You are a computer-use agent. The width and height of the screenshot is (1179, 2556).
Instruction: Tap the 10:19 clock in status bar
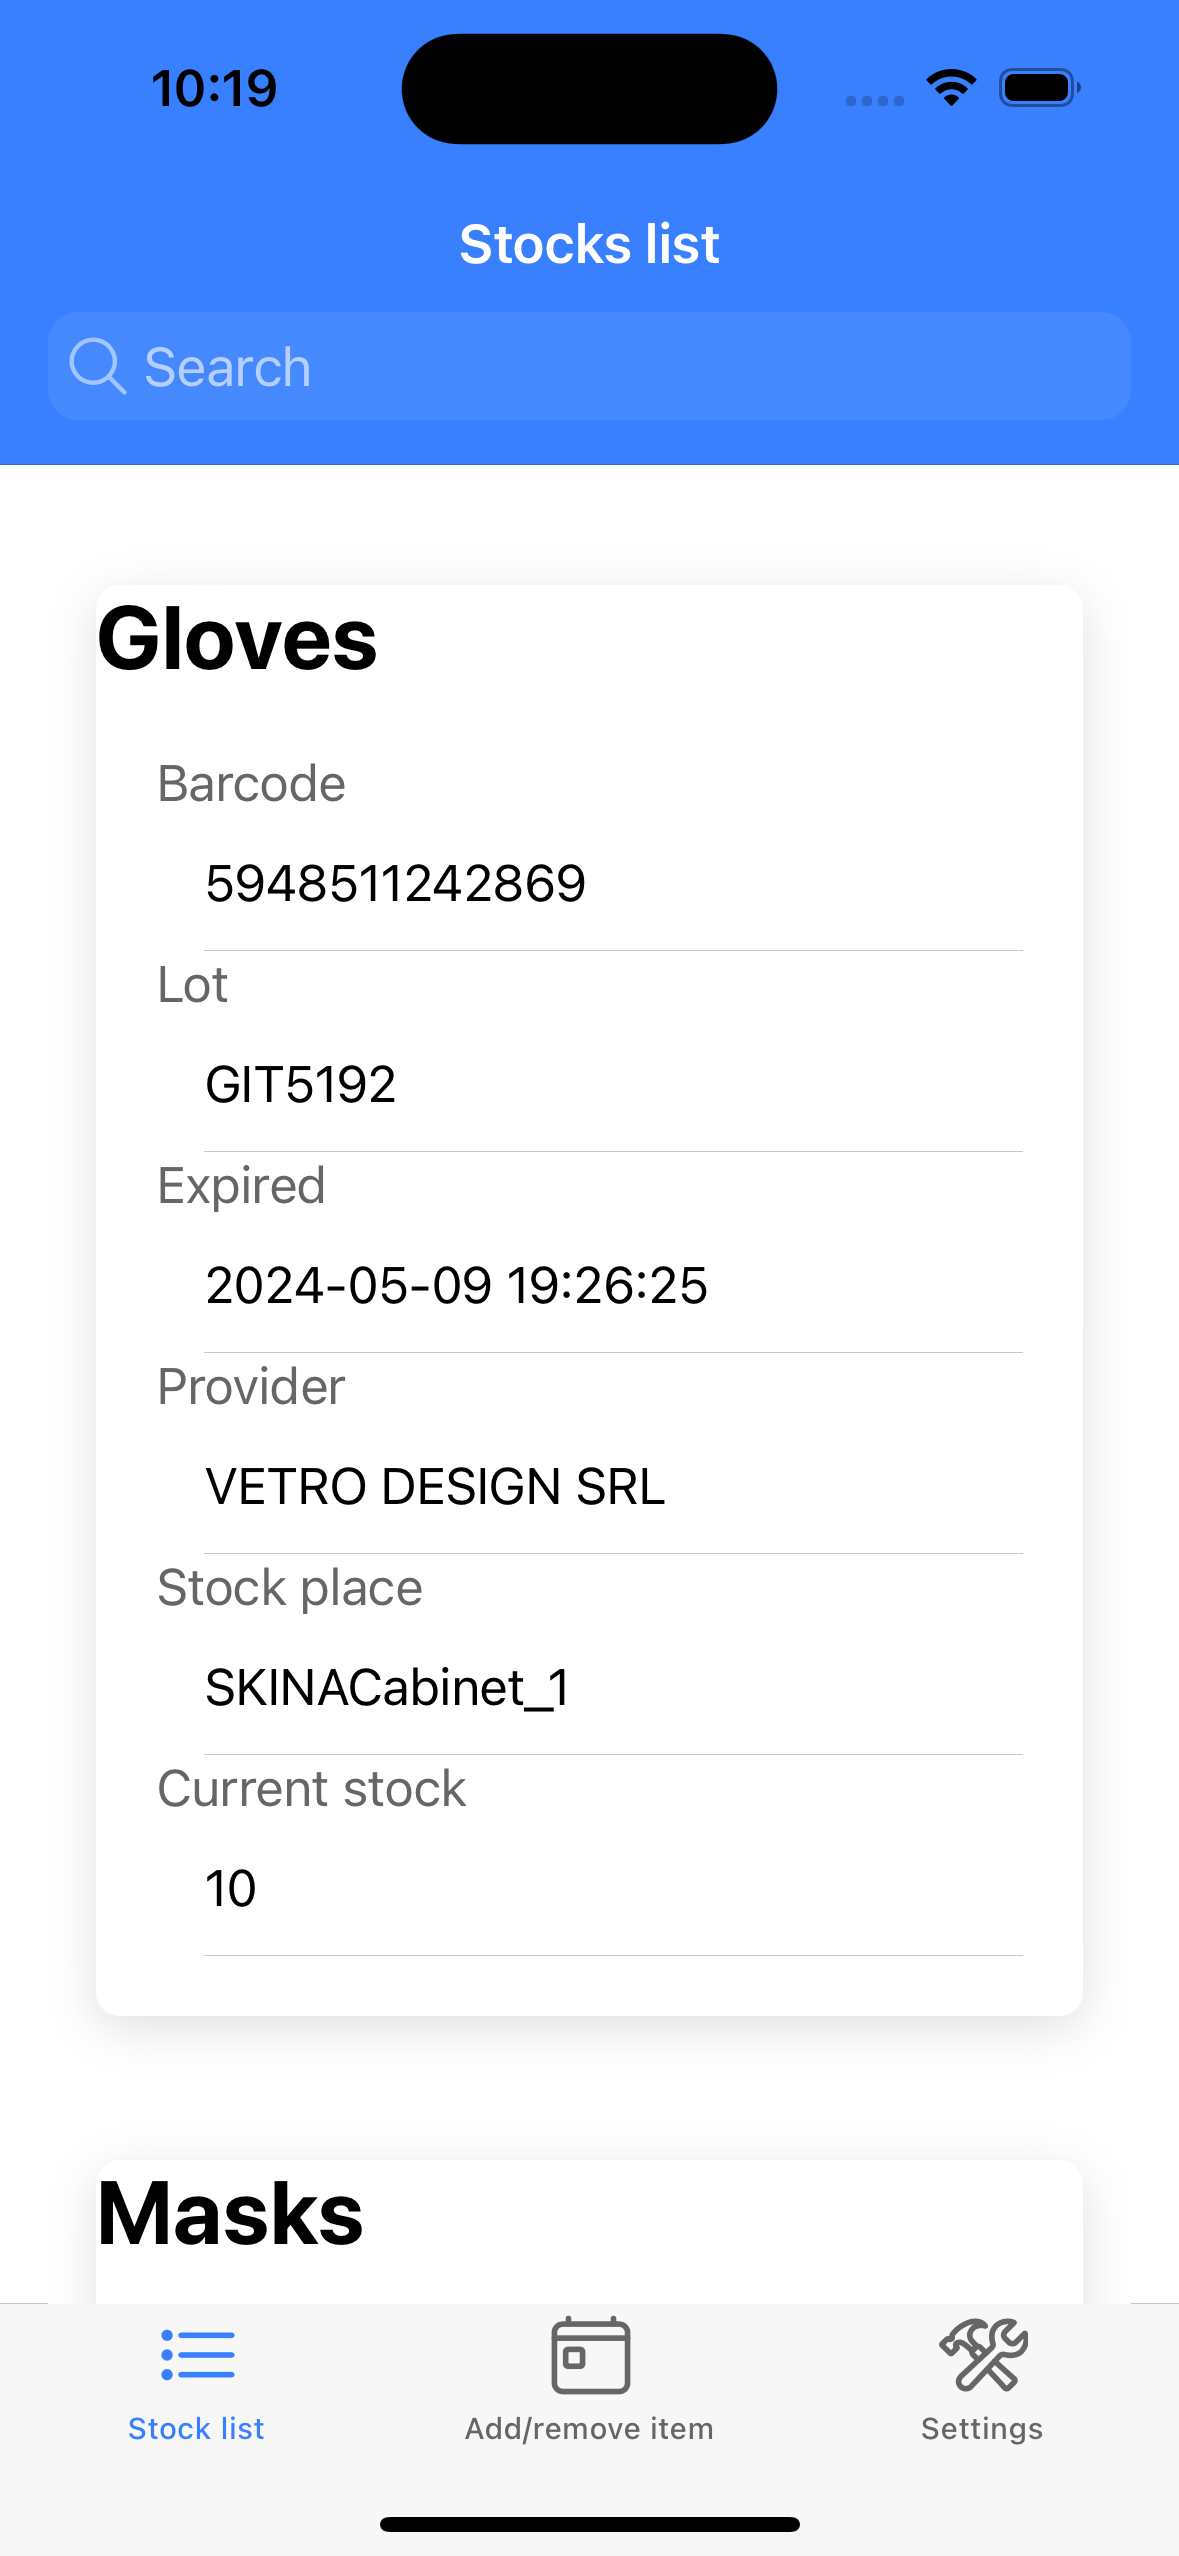(x=214, y=88)
